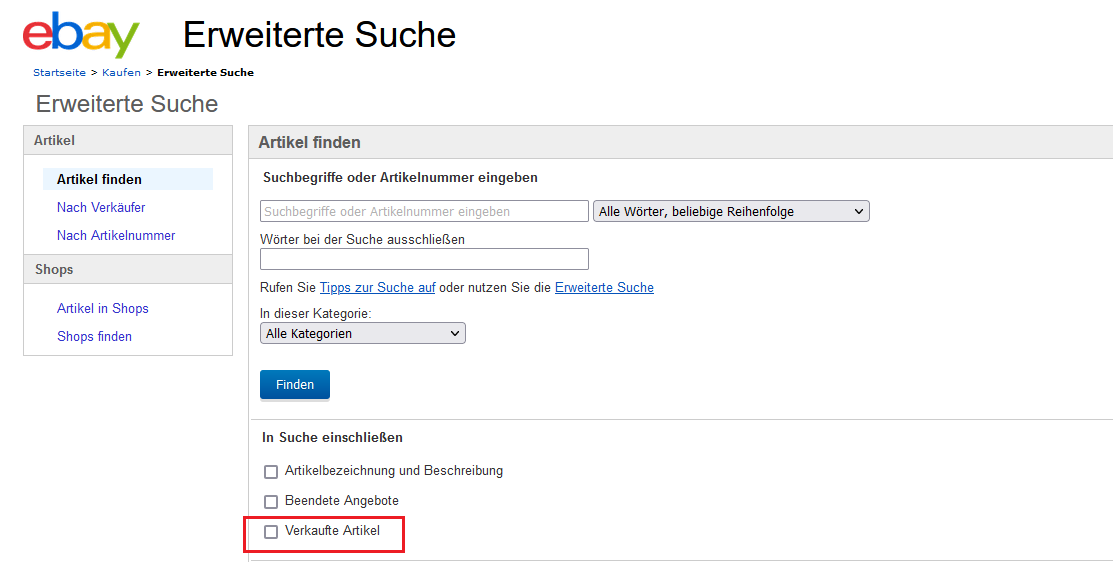Click the Artikel section header in sidebar

tap(55, 141)
